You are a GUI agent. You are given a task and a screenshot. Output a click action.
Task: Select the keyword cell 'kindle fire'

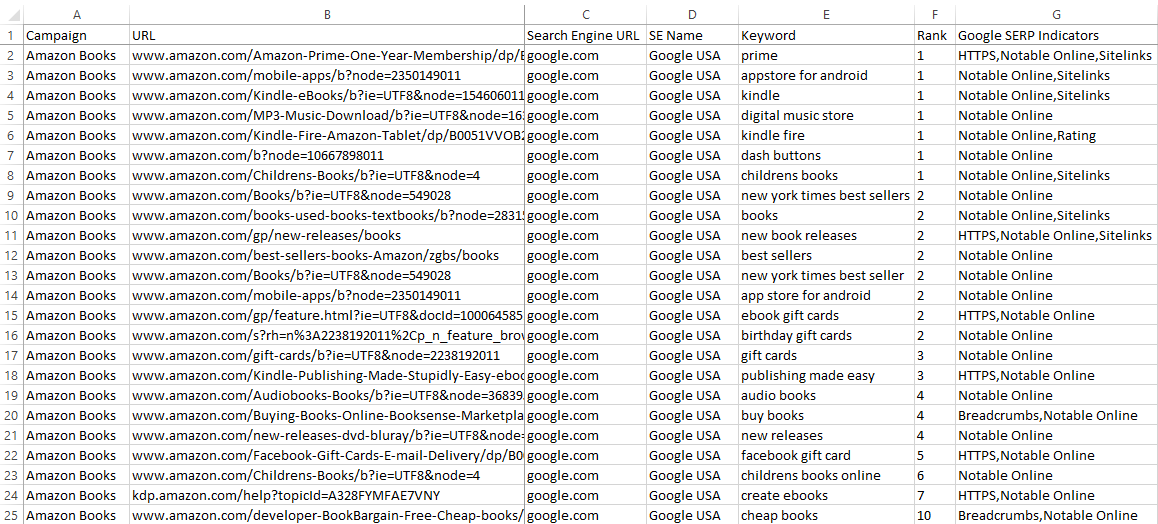[x=826, y=135]
